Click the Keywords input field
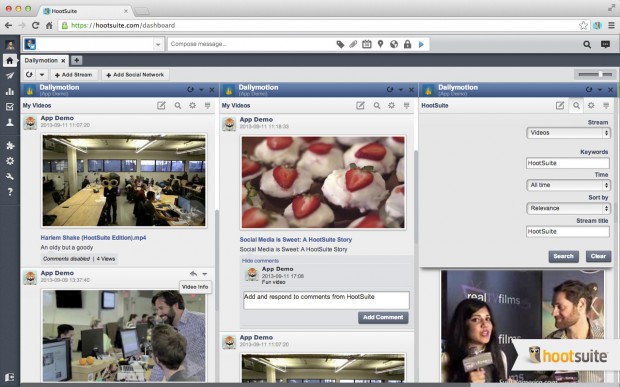620x387 pixels. (568, 163)
